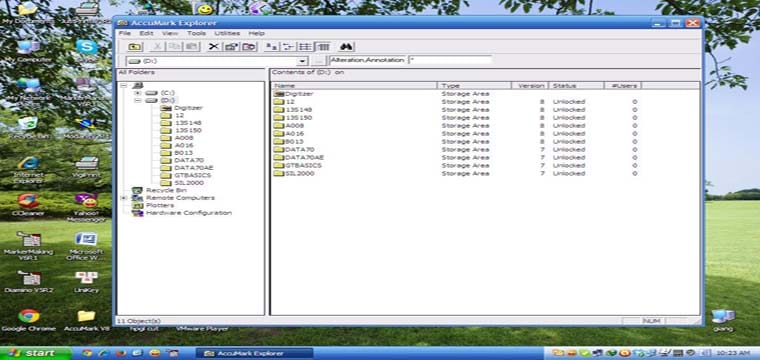The height and width of the screenshot is (360, 760).
Task: Select the GTBASICS storage area row
Action: 485,165
